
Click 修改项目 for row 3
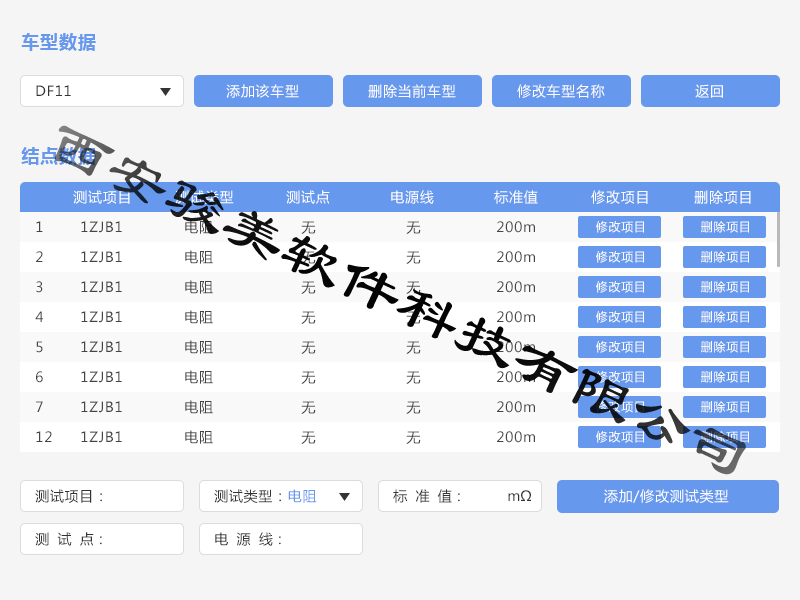pyautogui.click(x=619, y=287)
